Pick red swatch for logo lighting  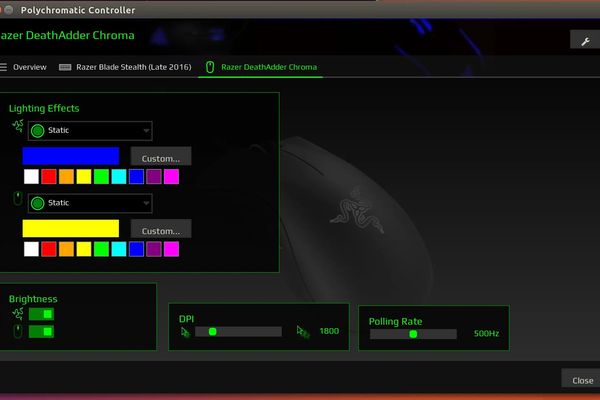(49, 177)
